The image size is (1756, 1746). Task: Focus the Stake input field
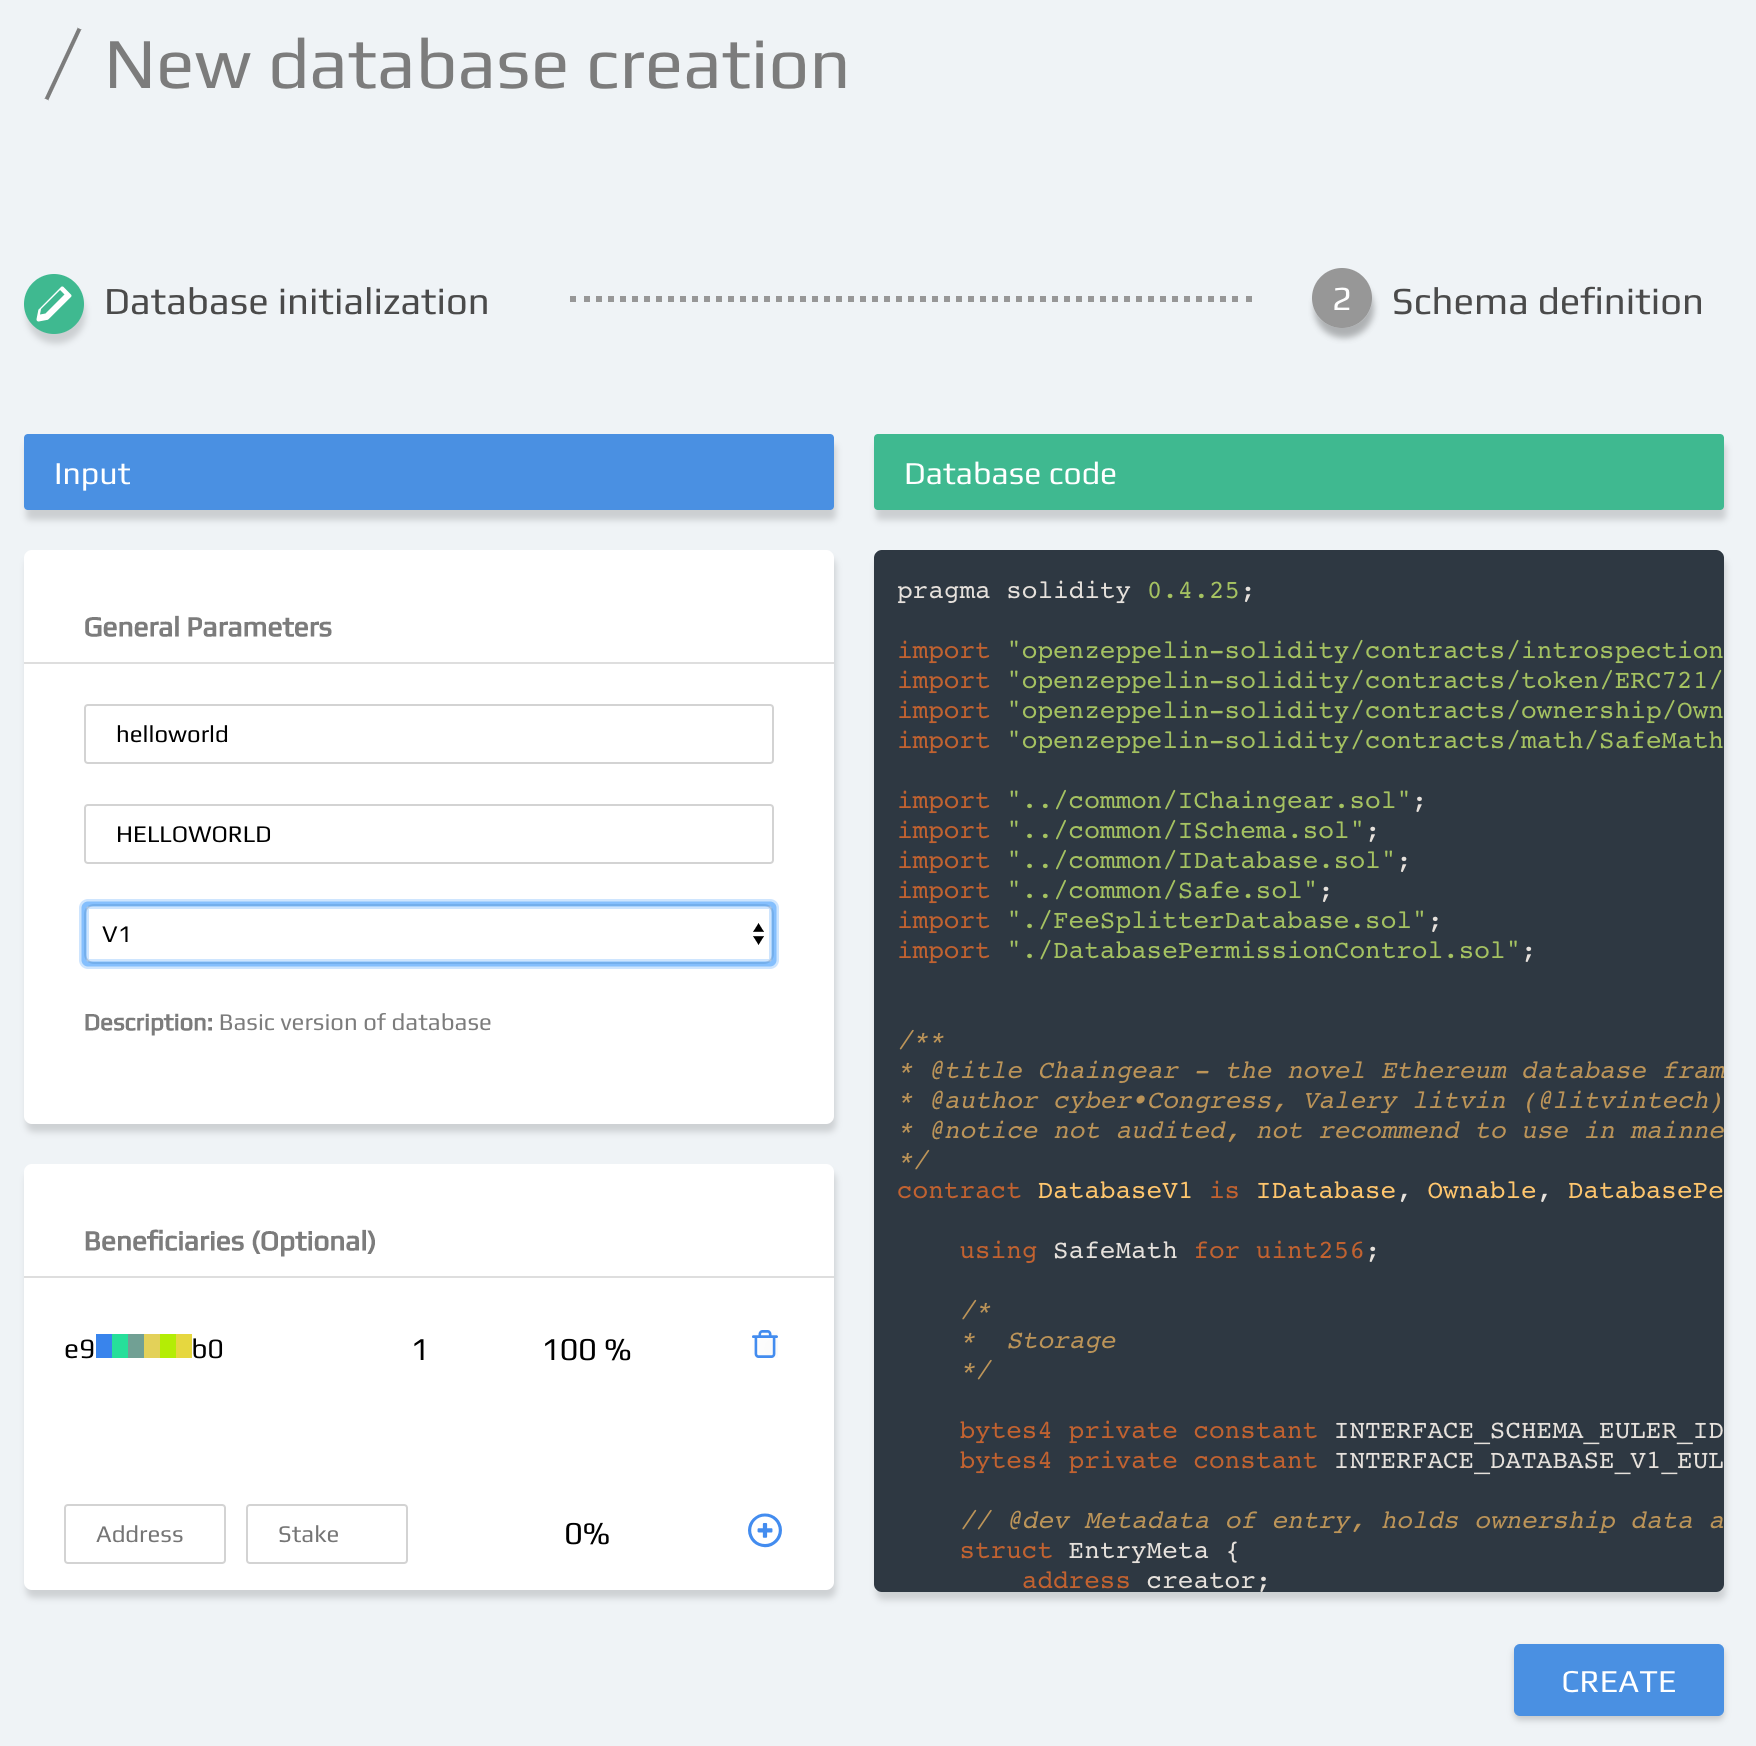pyautogui.click(x=327, y=1534)
